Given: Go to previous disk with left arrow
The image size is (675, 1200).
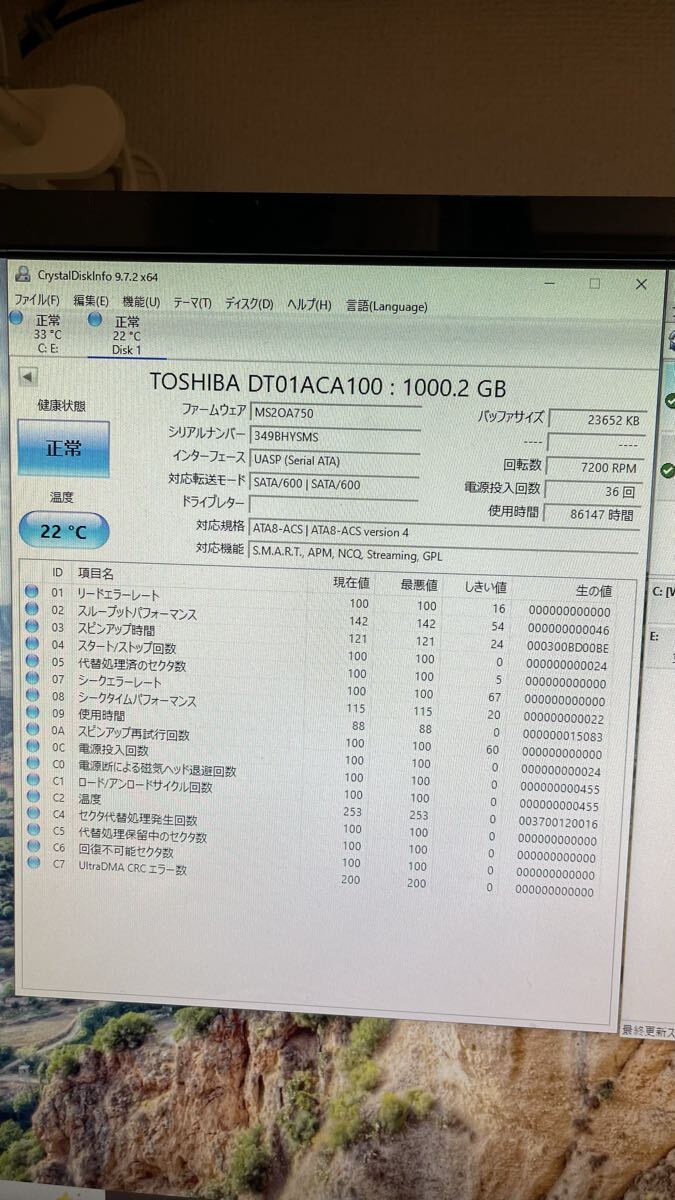Looking at the screenshot, I should pyautogui.click(x=28, y=377).
